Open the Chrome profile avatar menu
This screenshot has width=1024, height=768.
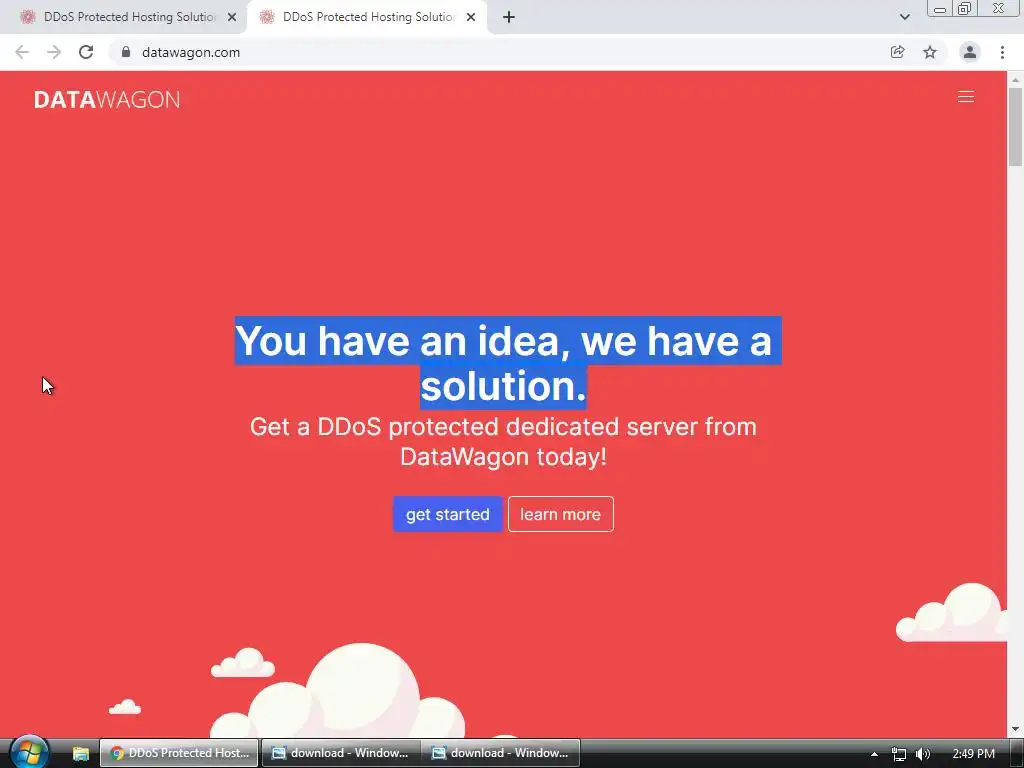click(970, 52)
